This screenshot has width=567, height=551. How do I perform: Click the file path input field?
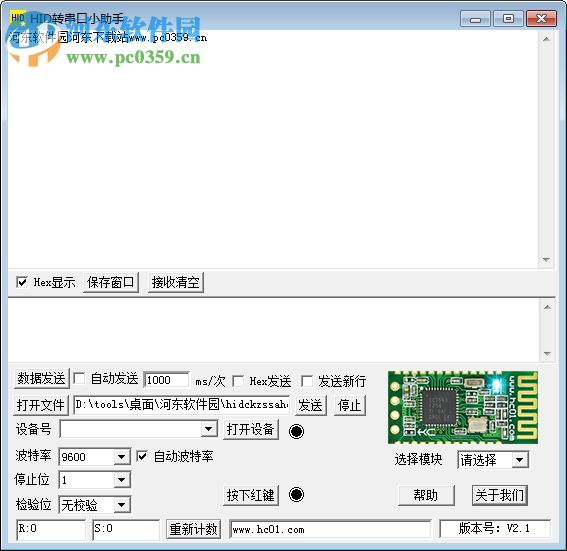point(182,405)
